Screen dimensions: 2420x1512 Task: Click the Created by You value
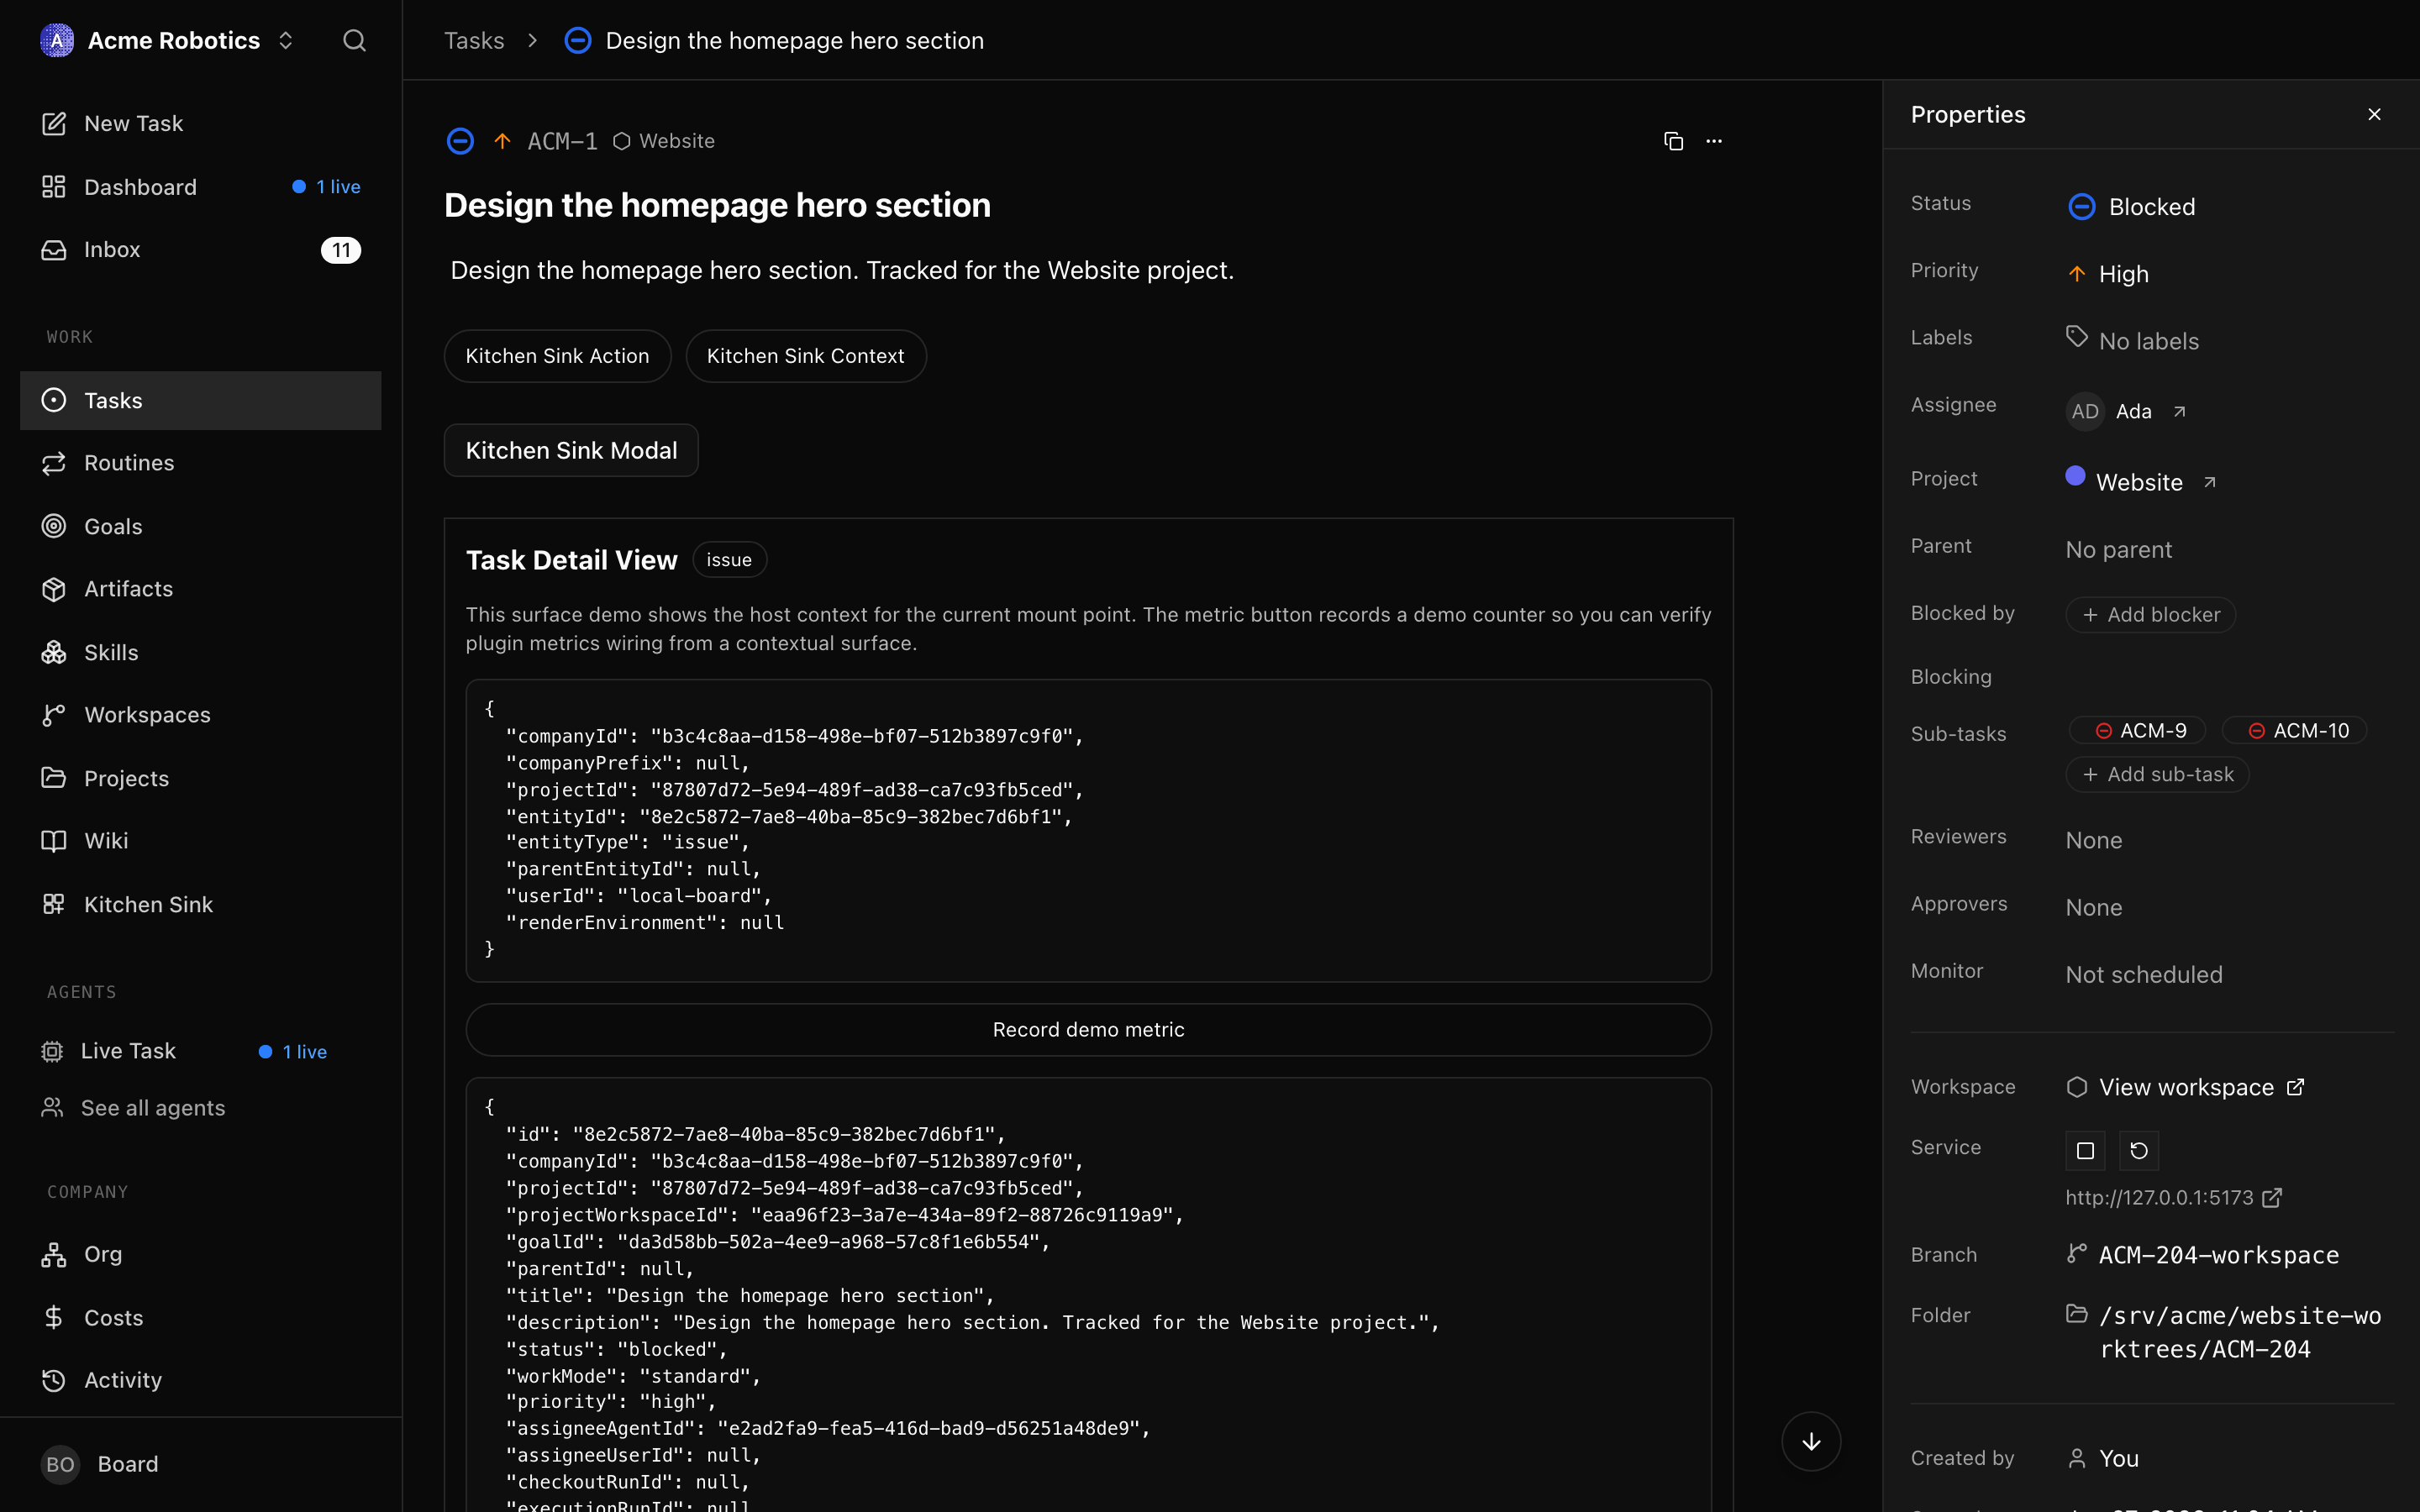pos(2104,1458)
